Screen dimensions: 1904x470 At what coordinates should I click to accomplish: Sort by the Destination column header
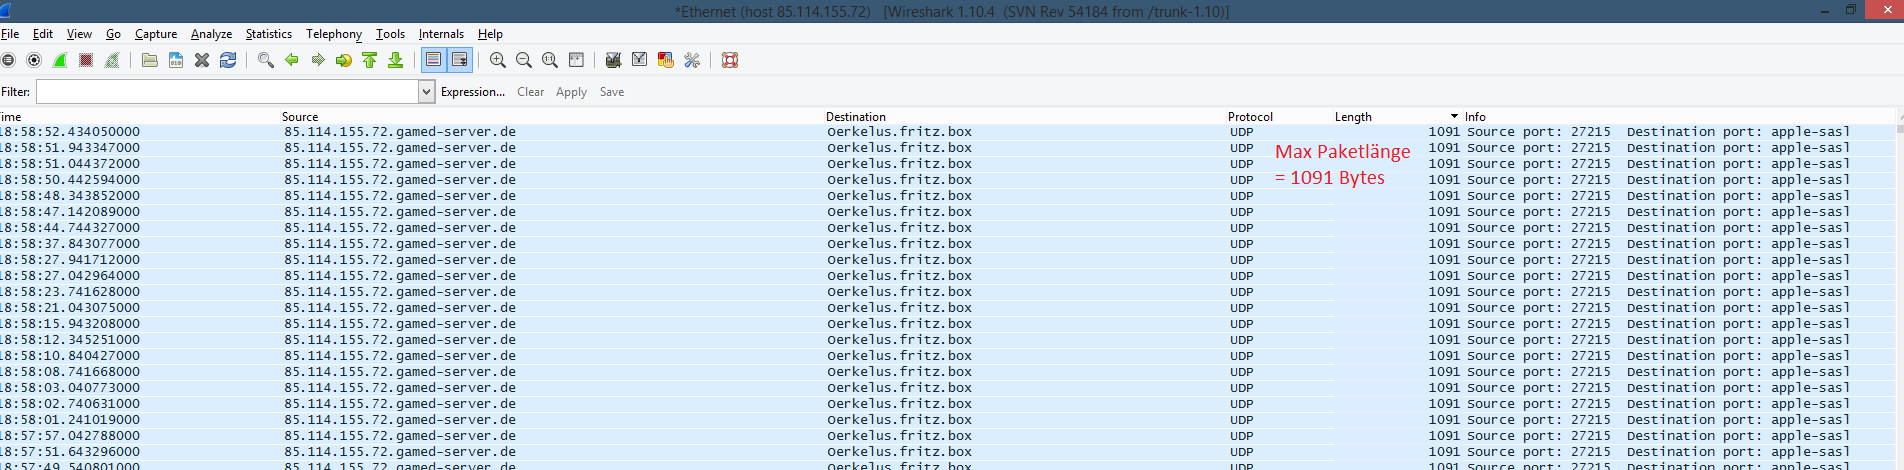(x=1025, y=117)
